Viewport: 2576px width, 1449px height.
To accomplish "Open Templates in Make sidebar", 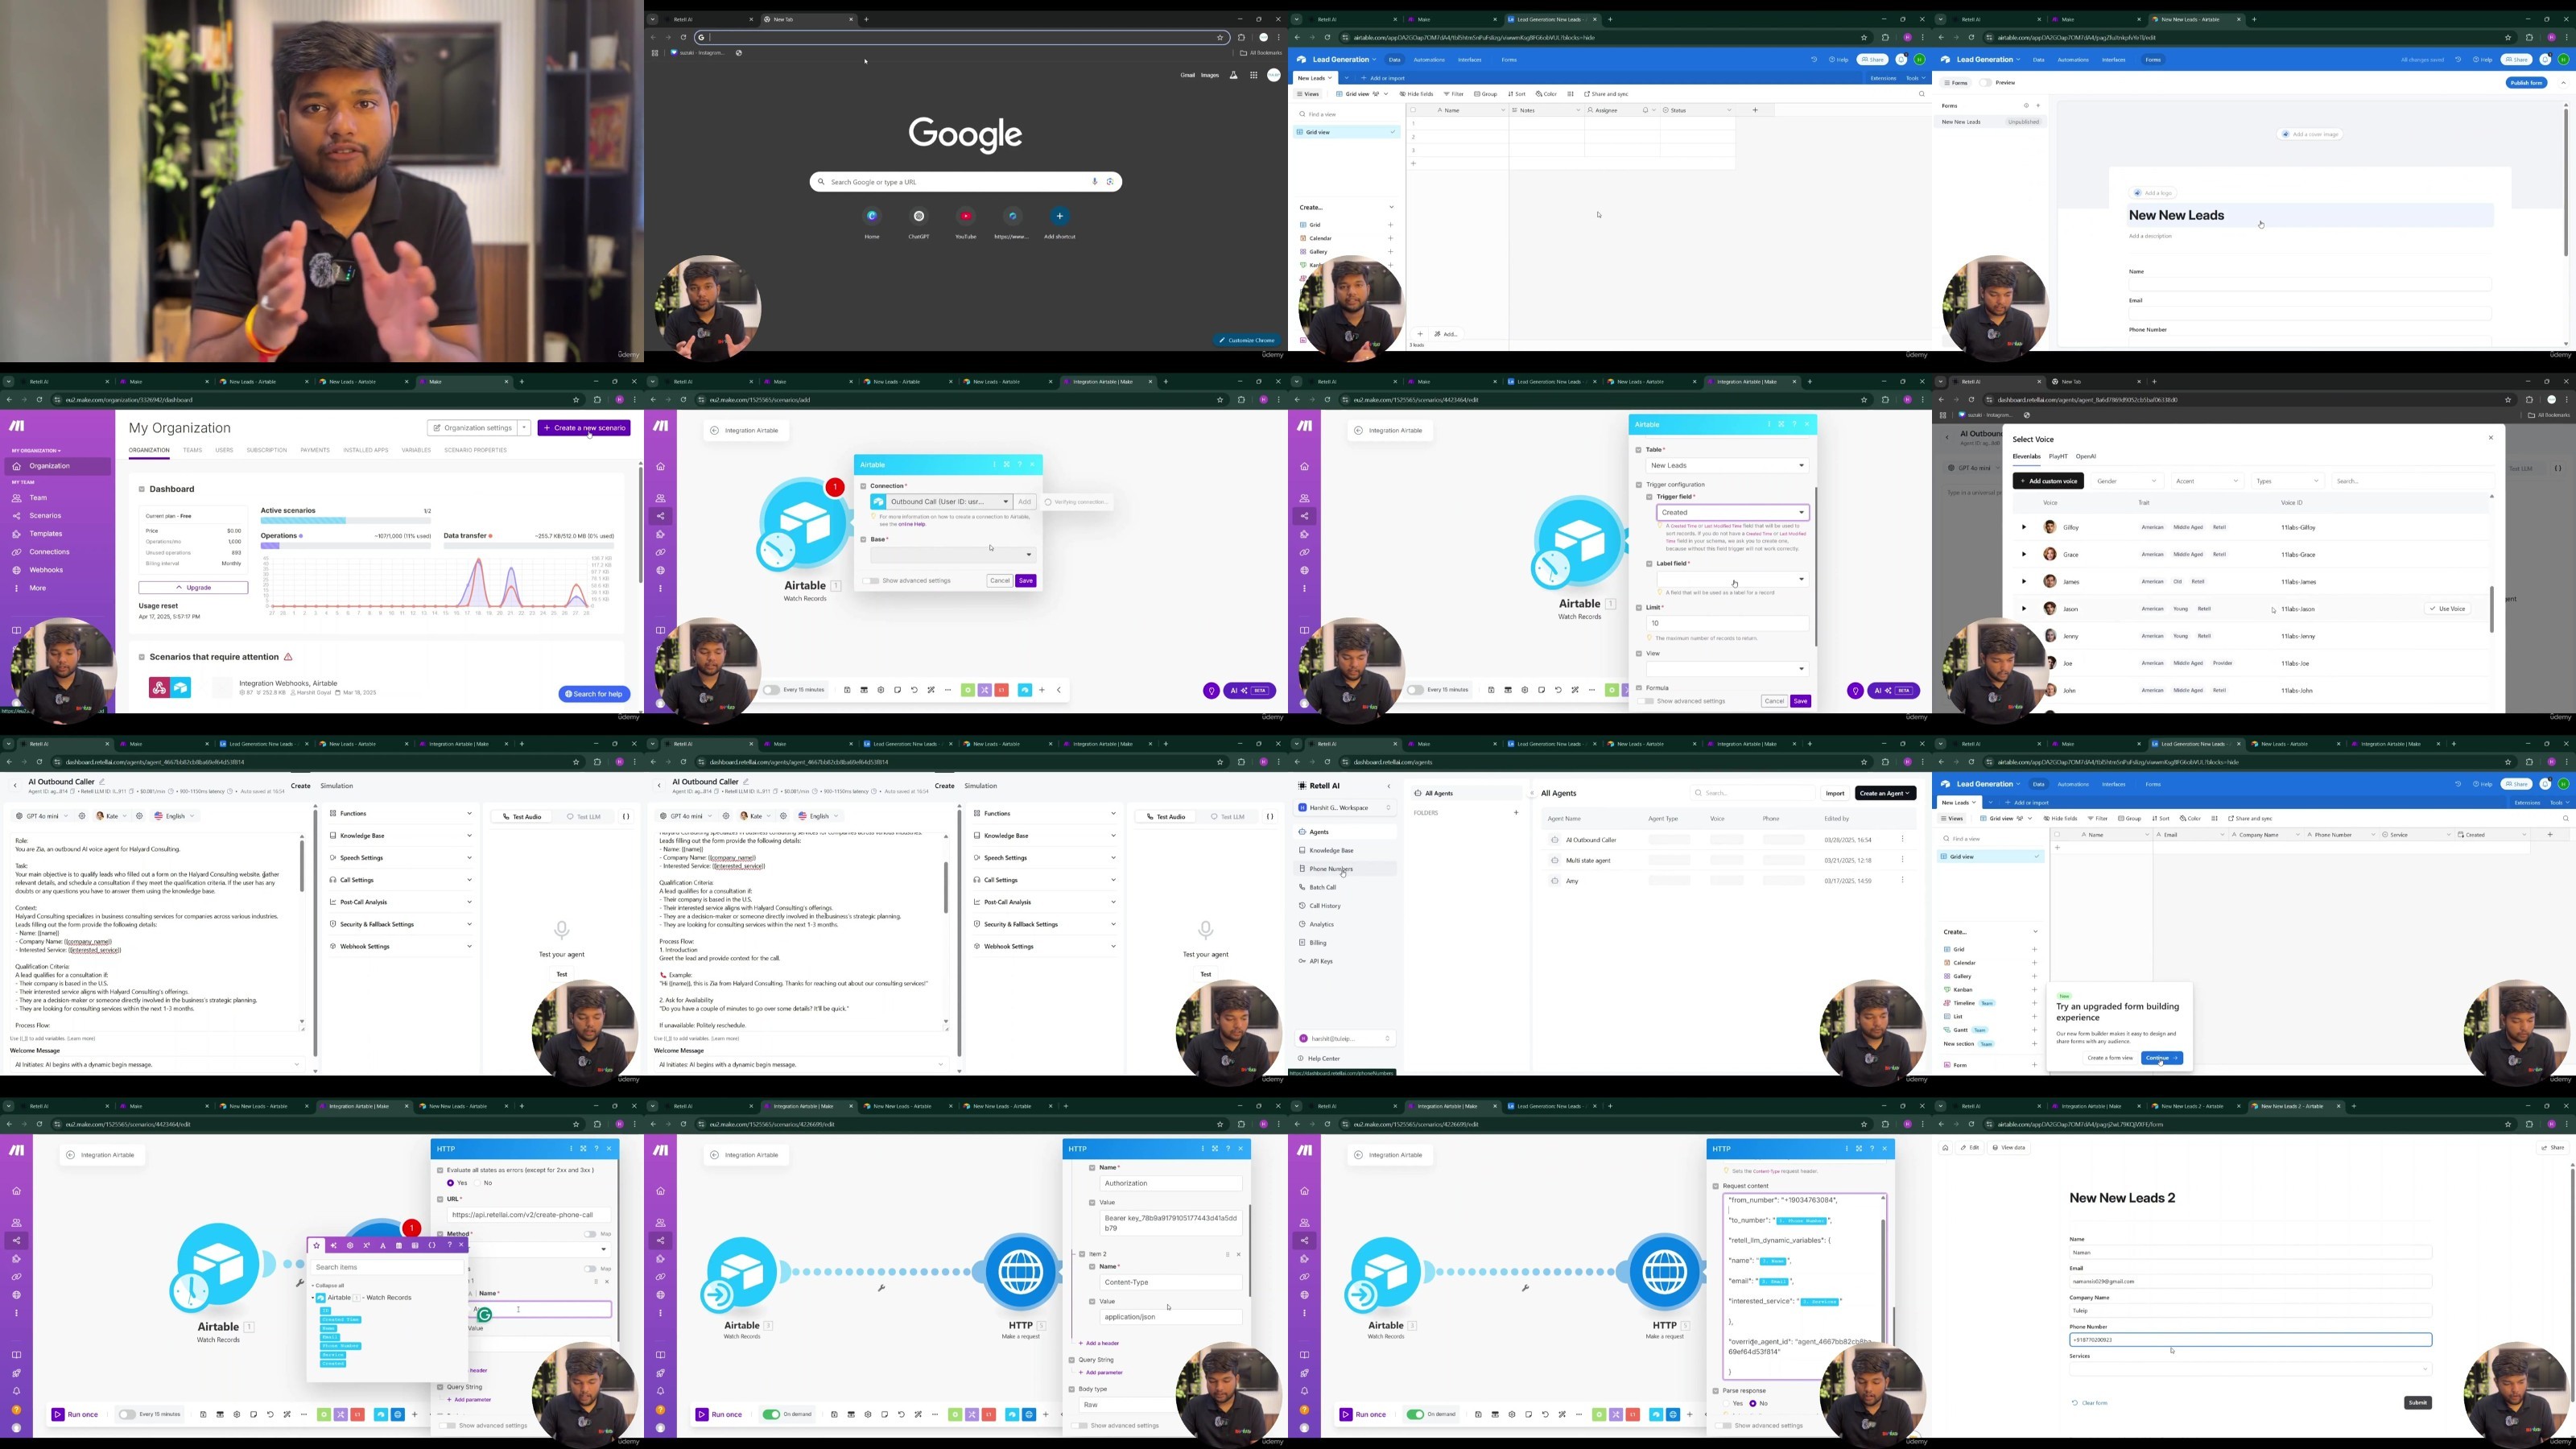I will point(46,534).
